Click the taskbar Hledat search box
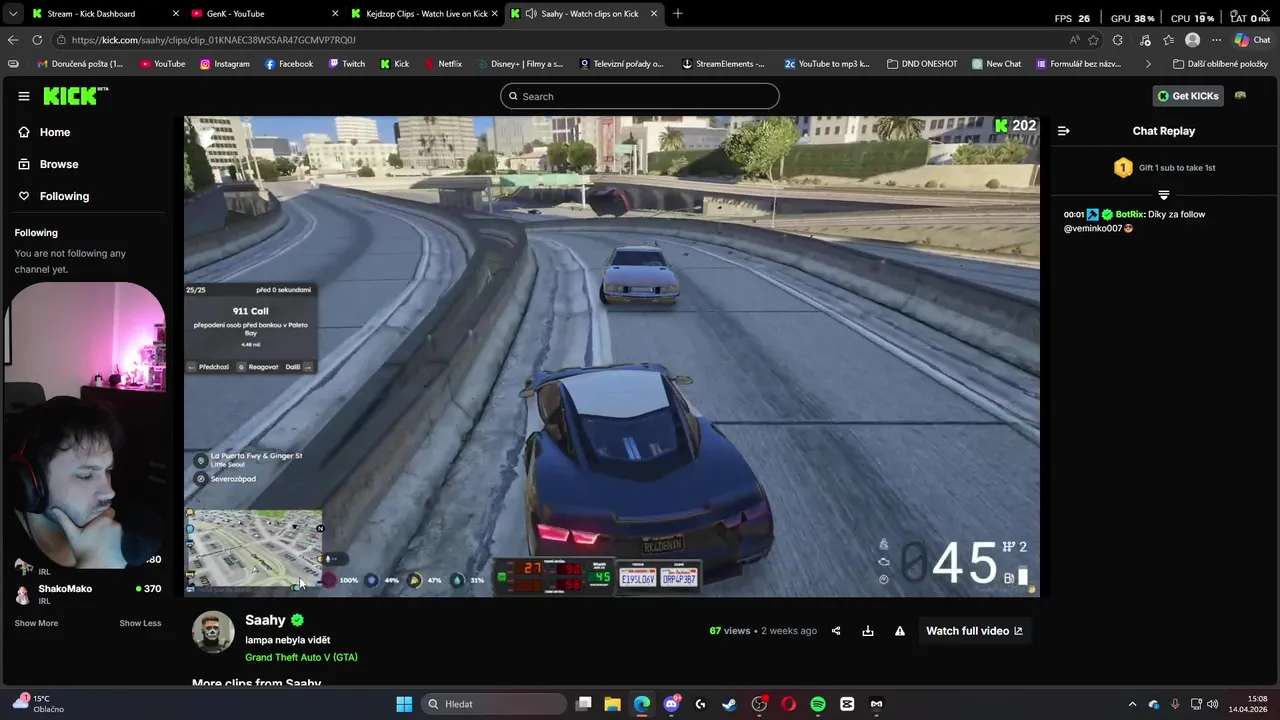Screen dimensions: 1280x720 pos(494,704)
